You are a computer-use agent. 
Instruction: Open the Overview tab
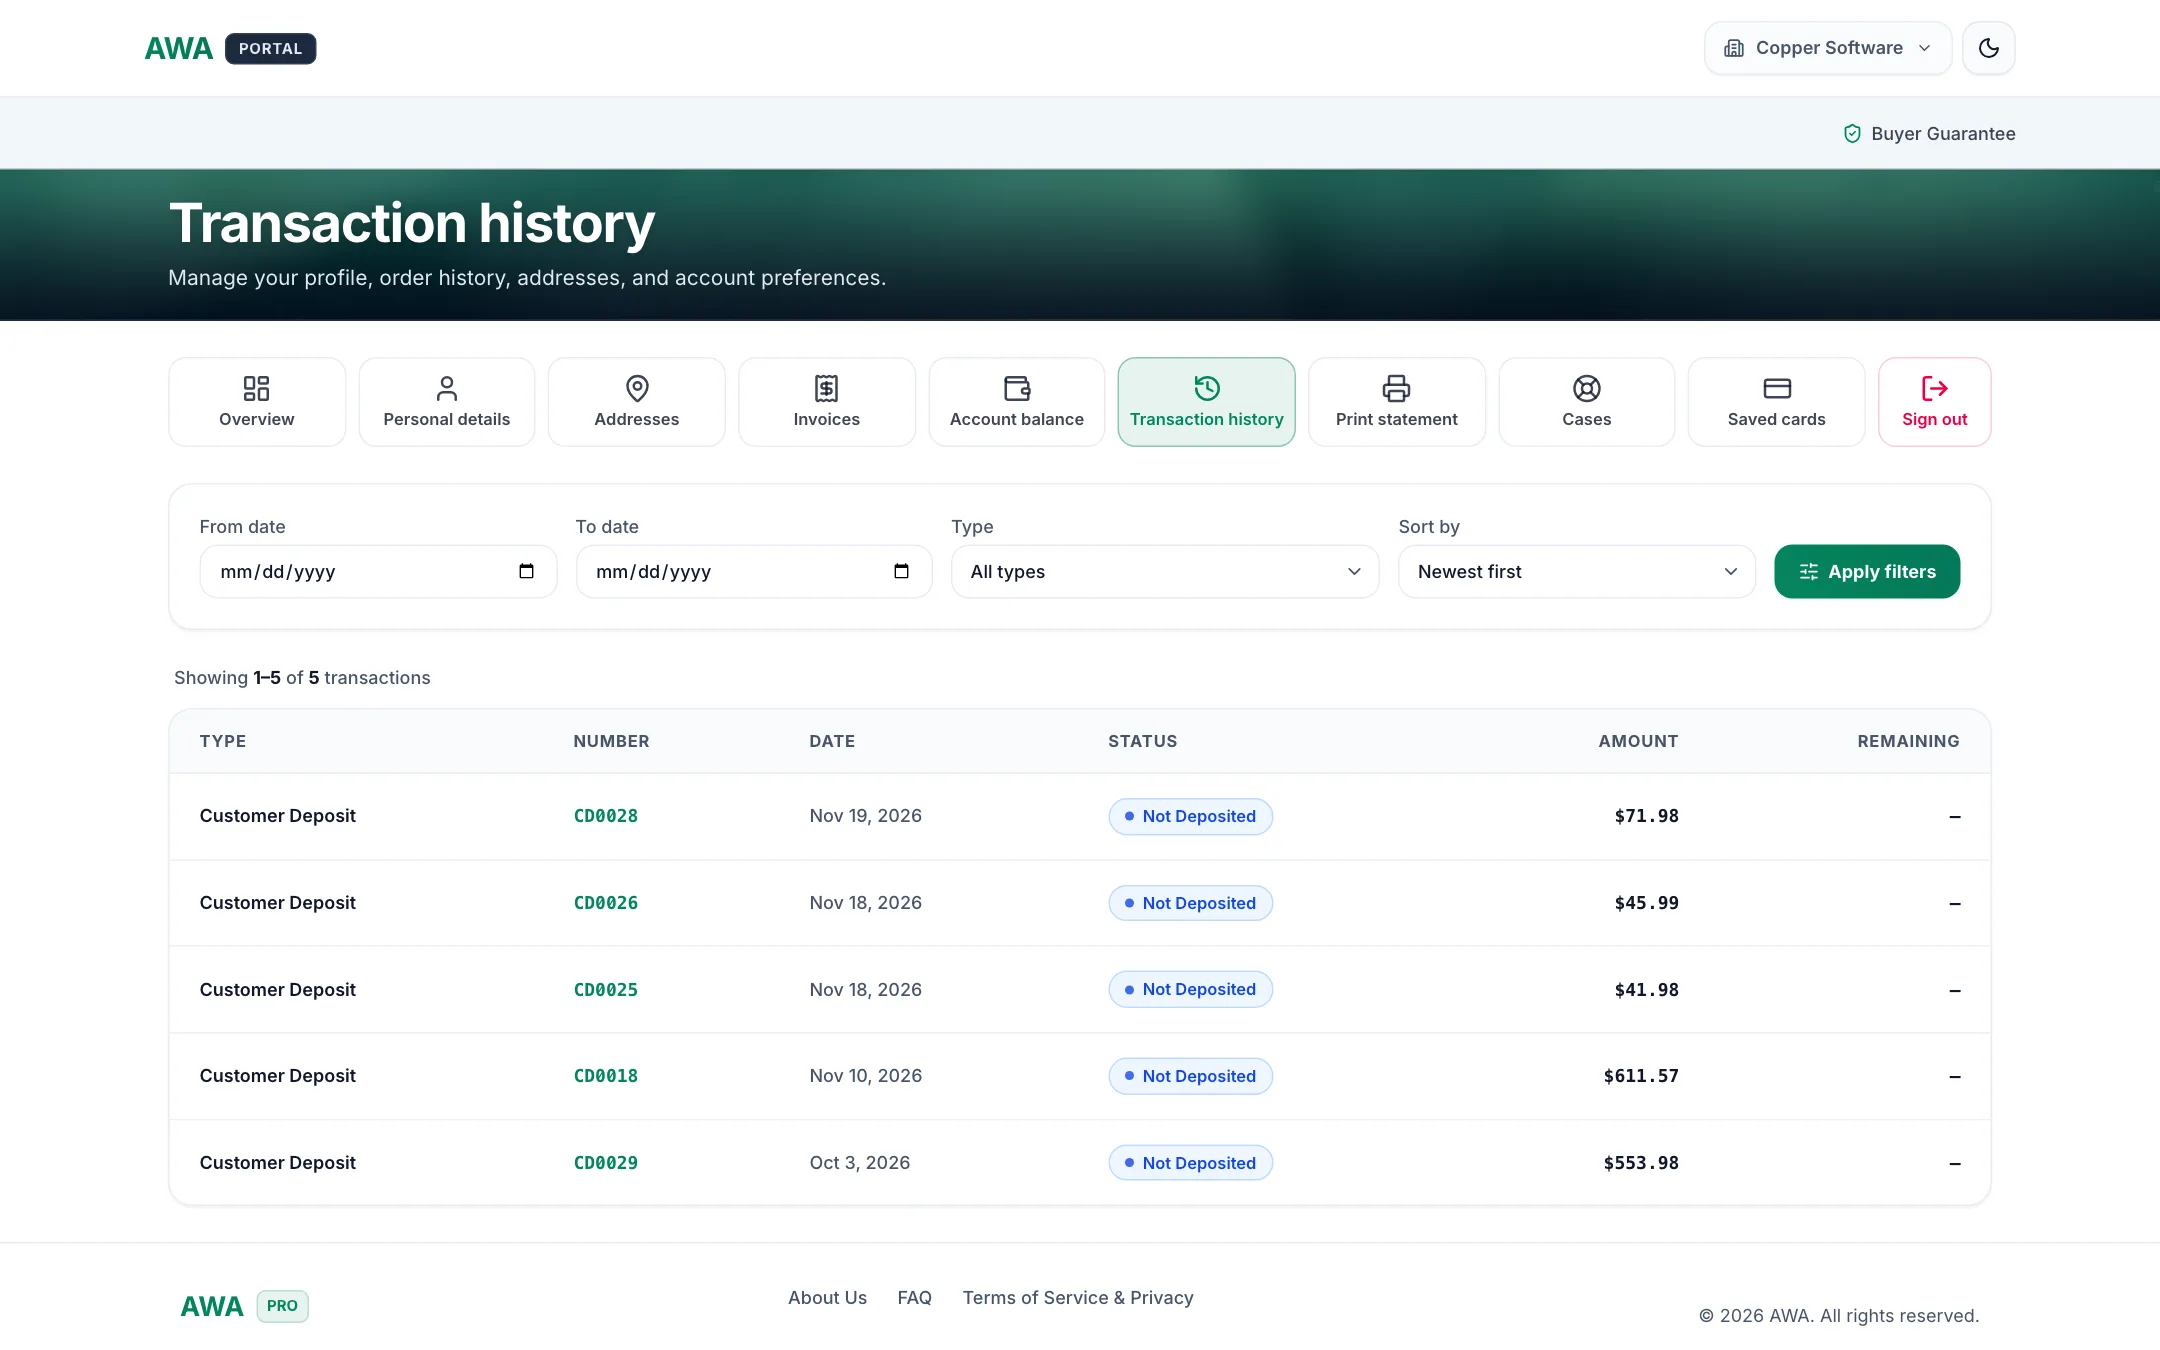pos(257,402)
